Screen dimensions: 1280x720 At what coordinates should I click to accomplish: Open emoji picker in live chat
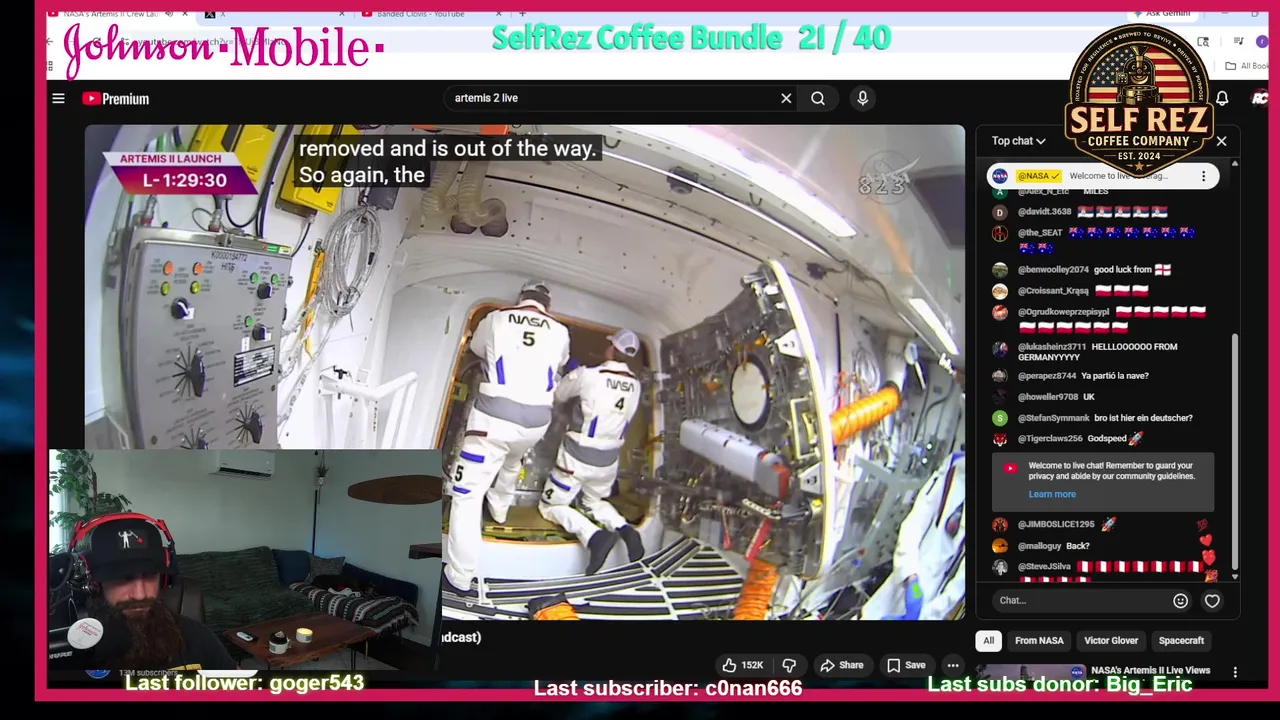1180,600
